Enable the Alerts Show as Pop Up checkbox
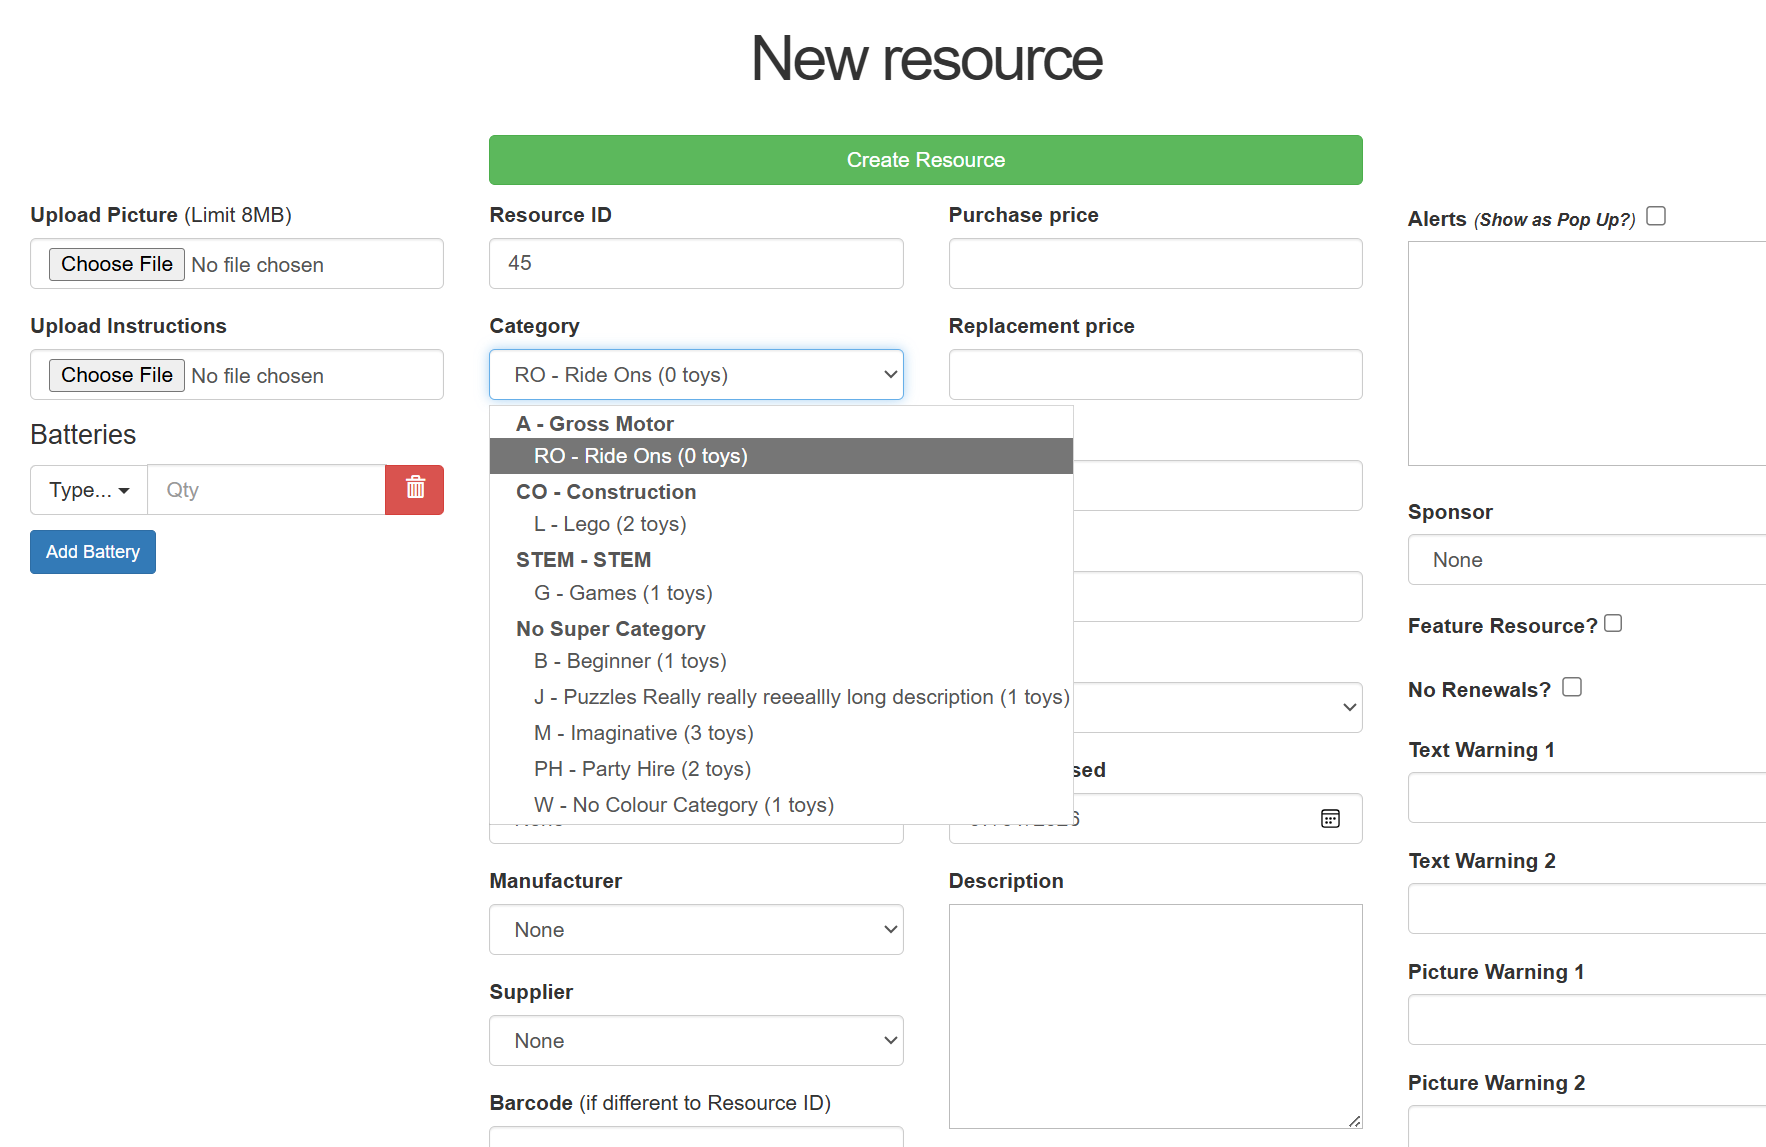The image size is (1766, 1147). click(1656, 216)
